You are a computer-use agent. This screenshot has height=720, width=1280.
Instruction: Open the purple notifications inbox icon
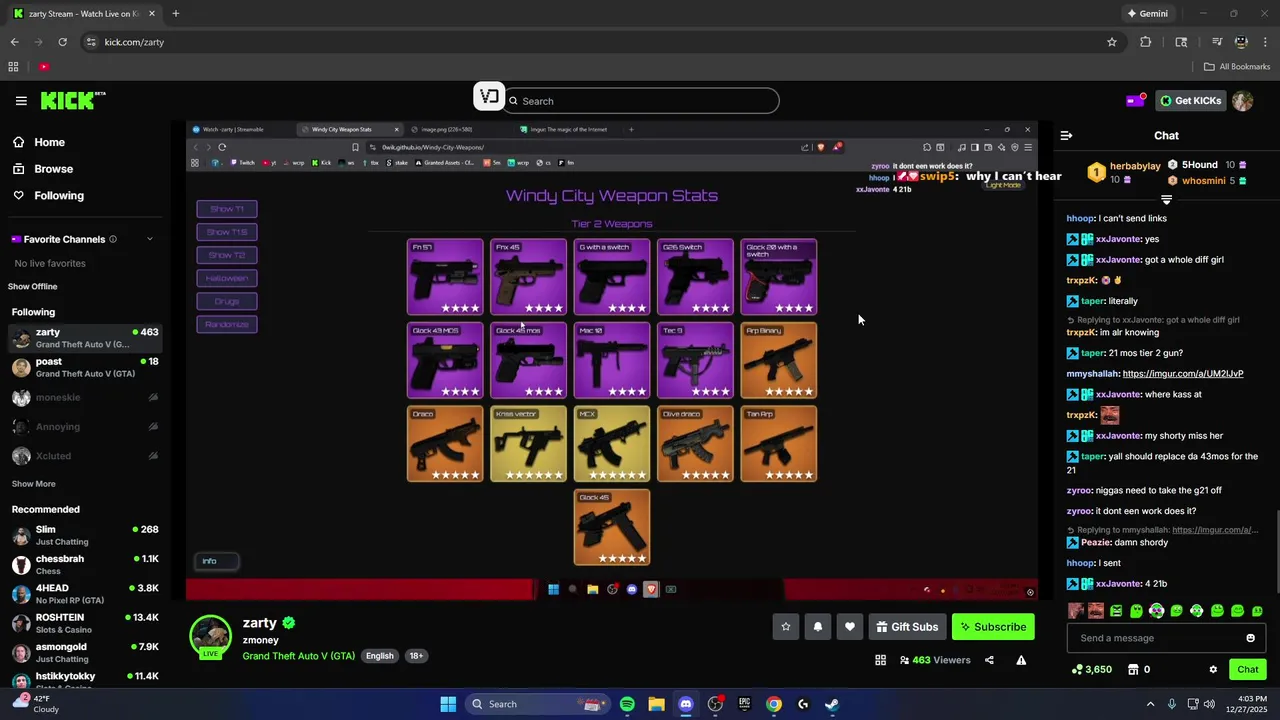click(1135, 100)
